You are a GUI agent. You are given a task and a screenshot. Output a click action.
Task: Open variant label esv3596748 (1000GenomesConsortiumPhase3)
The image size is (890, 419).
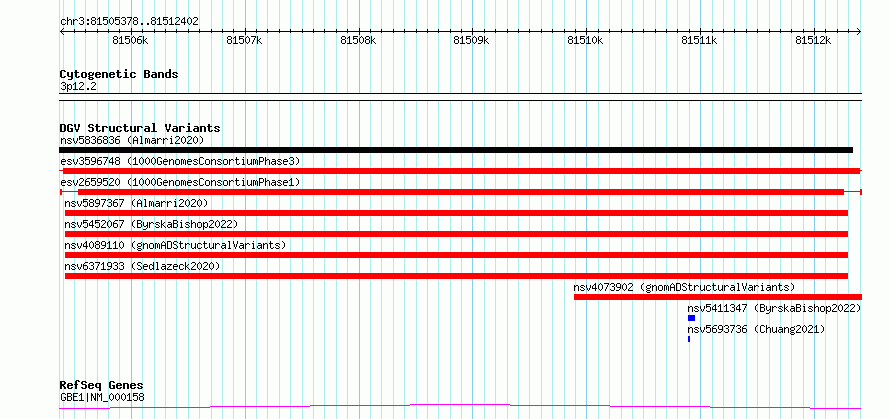tap(180, 161)
